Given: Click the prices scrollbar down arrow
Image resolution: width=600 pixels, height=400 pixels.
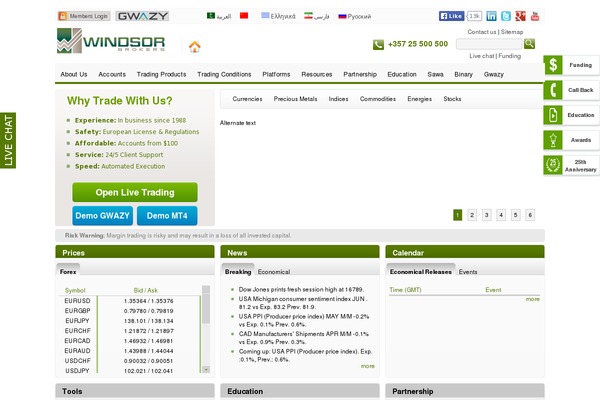Looking at the screenshot, I should pyautogui.click(x=206, y=369).
